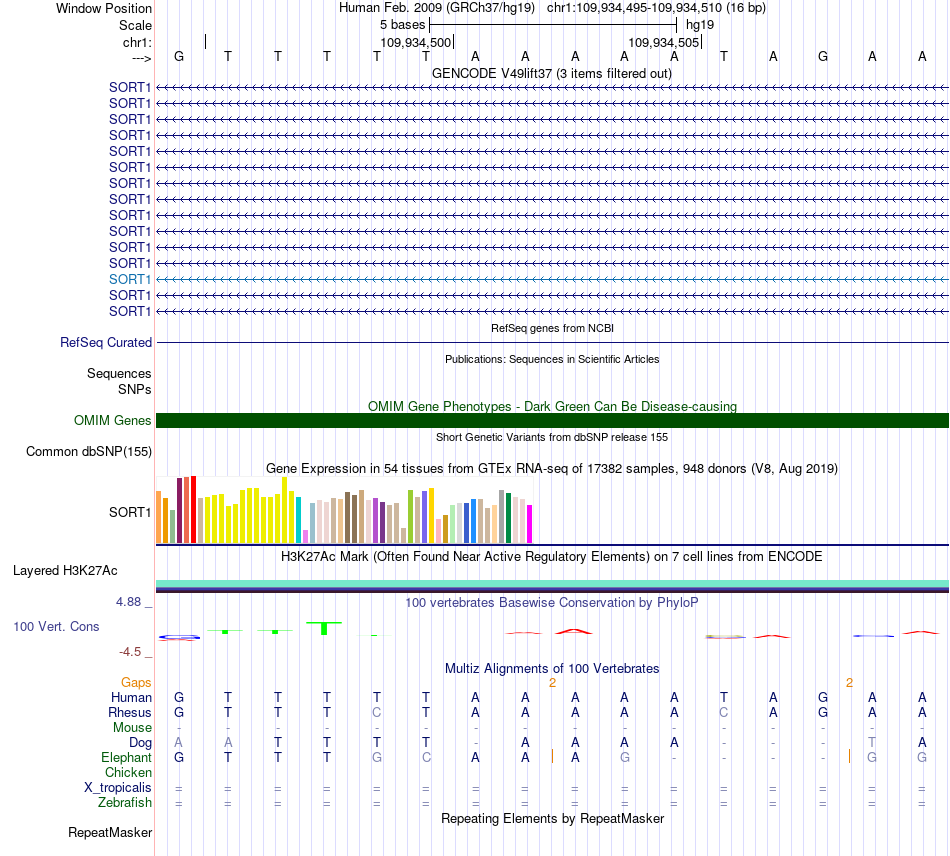The width and height of the screenshot is (950, 856).
Task: Click the Zebrafish species label
Action: (x=125, y=803)
